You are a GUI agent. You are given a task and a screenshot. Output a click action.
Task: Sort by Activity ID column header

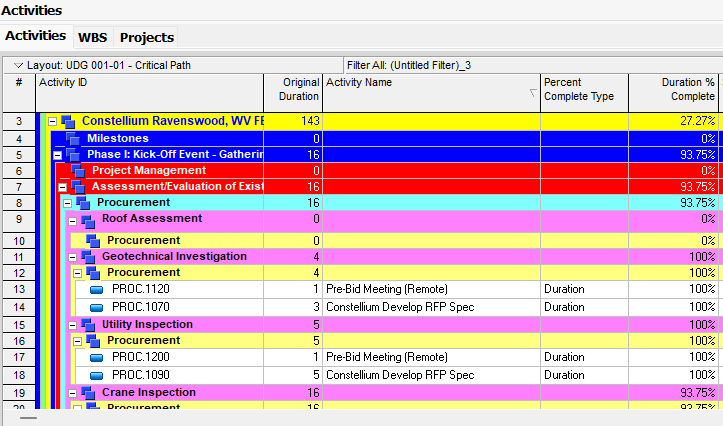(x=149, y=93)
